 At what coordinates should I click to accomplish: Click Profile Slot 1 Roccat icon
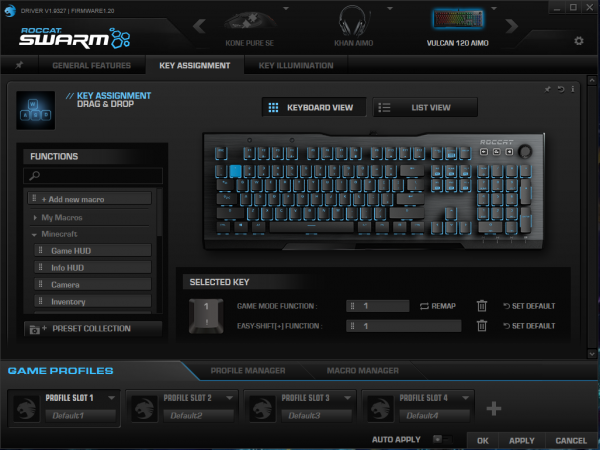pos(26,409)
